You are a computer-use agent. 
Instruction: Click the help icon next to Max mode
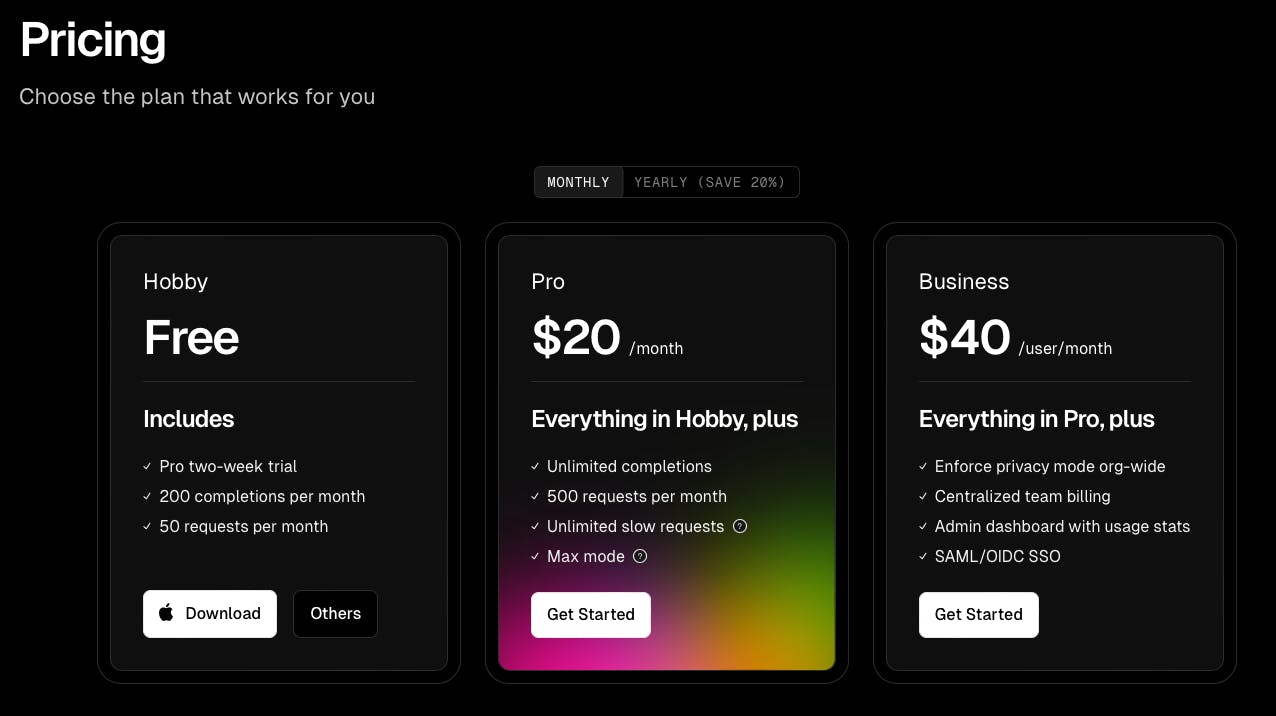pos(640,556)
